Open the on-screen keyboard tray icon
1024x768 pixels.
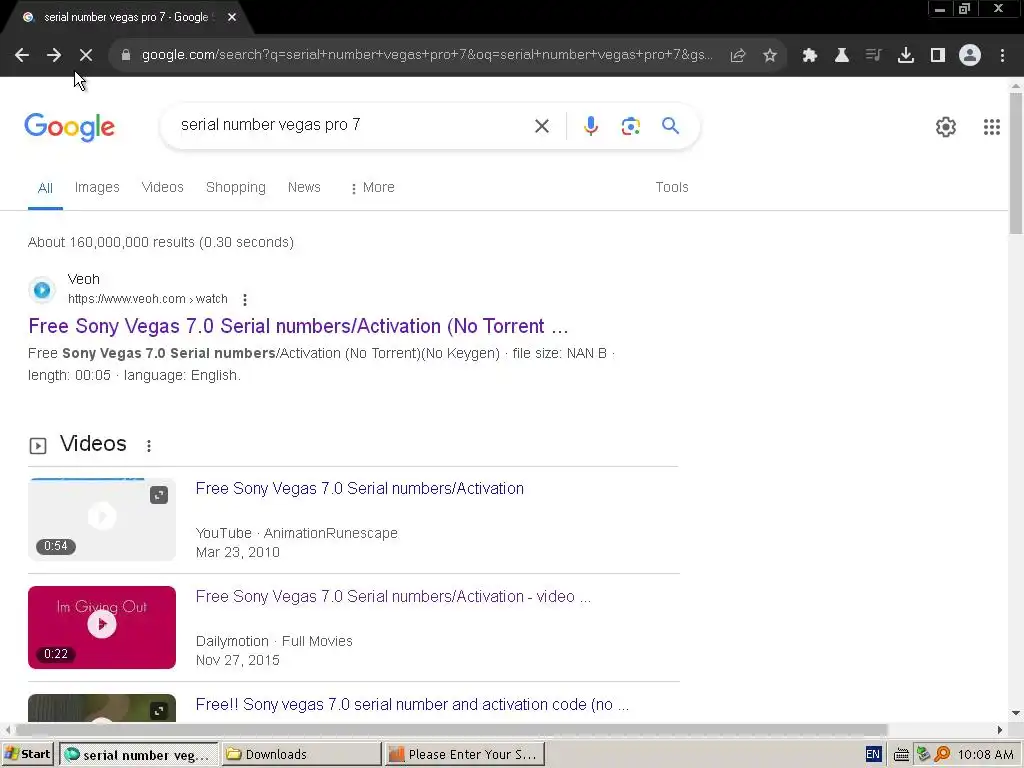(901, 755)
